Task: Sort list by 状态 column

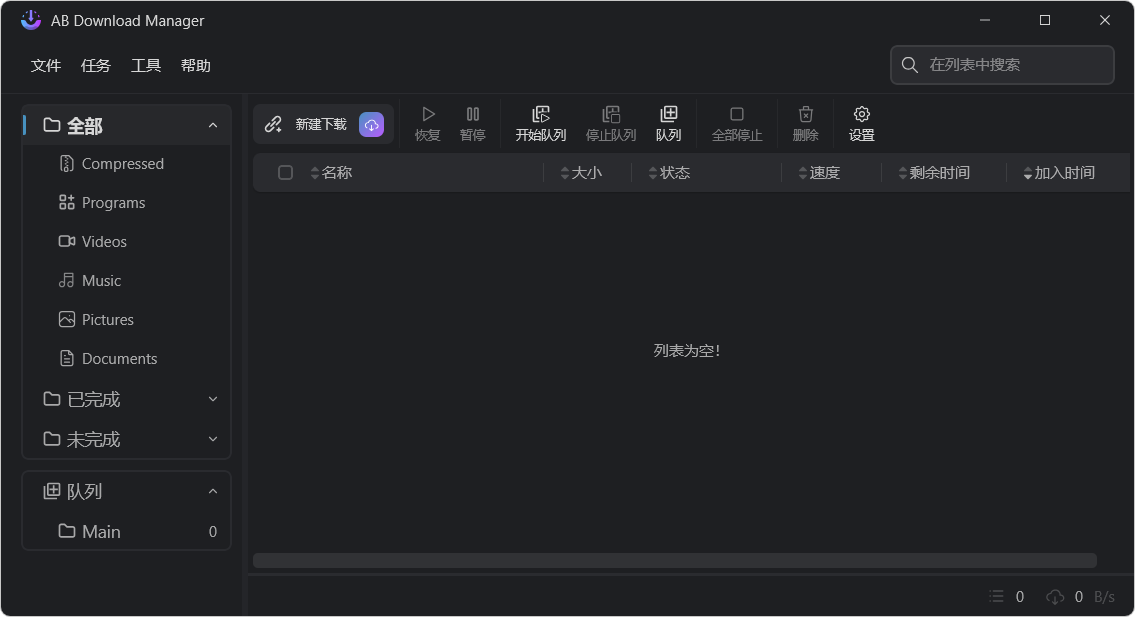Action: 670,173
